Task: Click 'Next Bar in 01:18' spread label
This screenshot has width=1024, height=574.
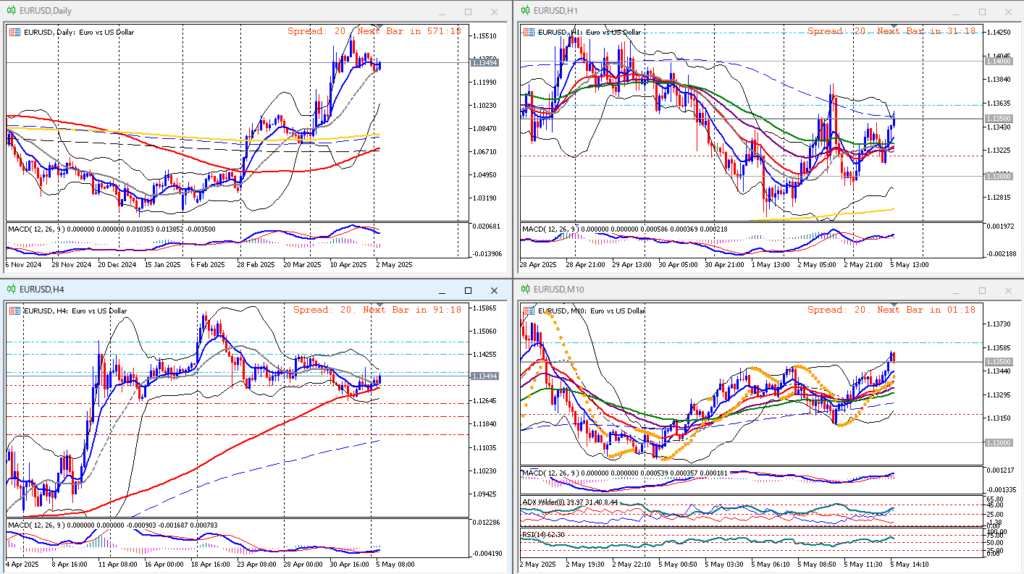Action: 891,310
